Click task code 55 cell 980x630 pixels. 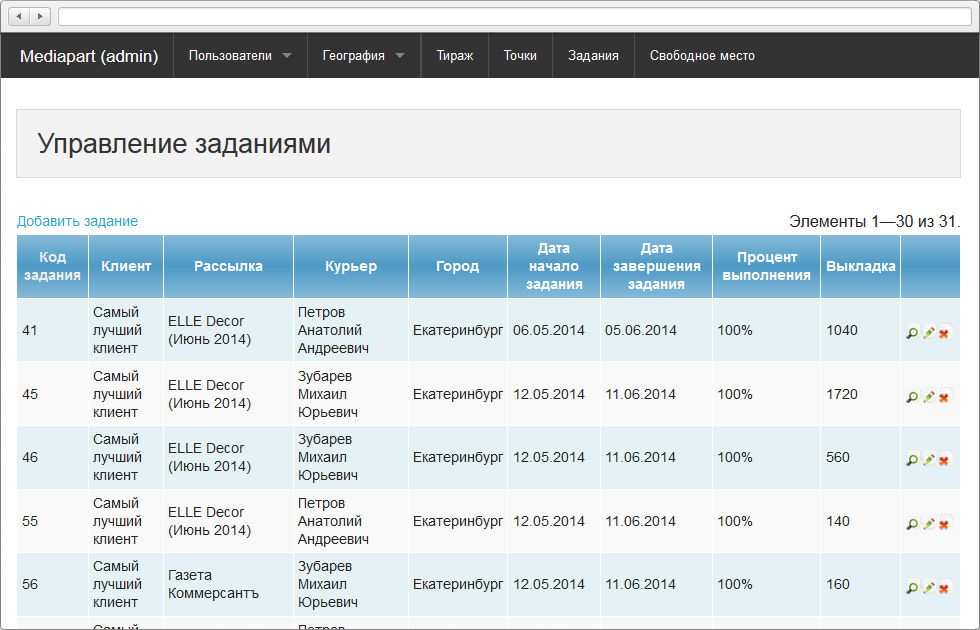click(52, 521)
